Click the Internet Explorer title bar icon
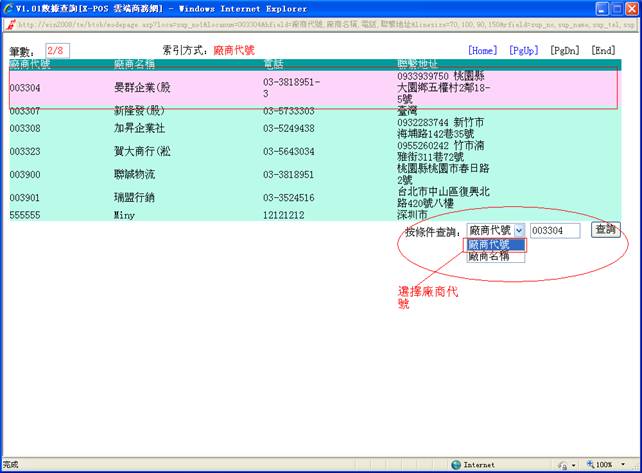Viewport: 642px width, 473px height. point(8,8)
